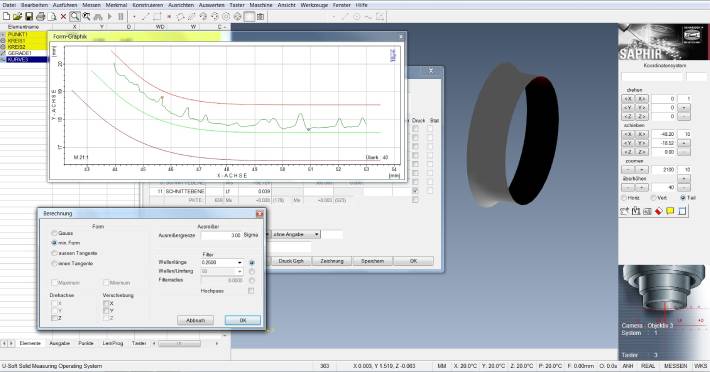Click the blue square frame icon in right panel

coord(682,211)
